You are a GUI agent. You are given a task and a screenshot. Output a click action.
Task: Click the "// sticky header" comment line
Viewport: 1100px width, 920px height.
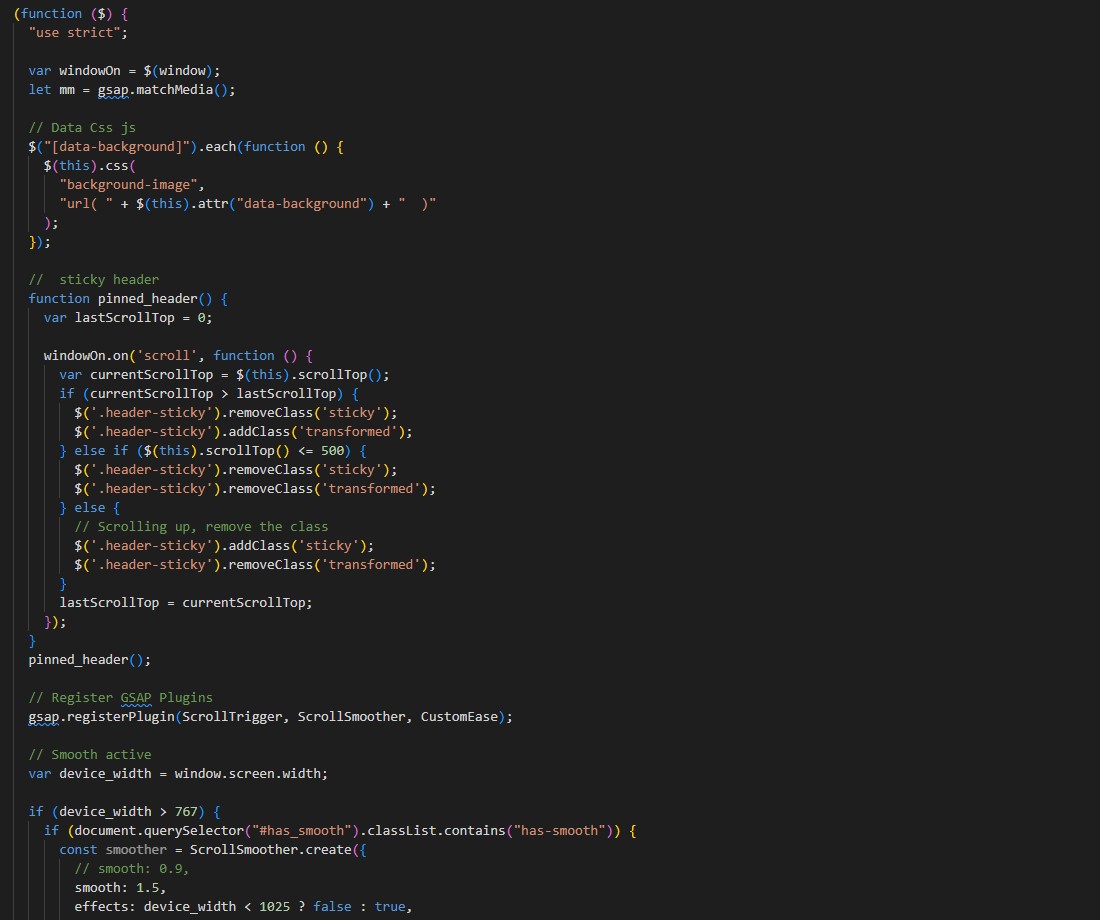coord(94,280)
